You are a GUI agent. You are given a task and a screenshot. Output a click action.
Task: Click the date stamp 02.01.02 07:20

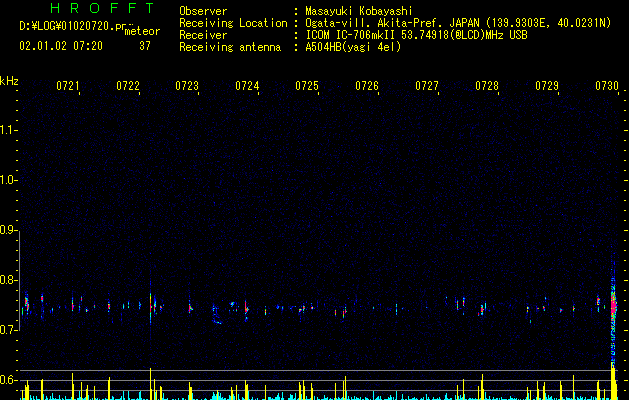click(61, 46)
